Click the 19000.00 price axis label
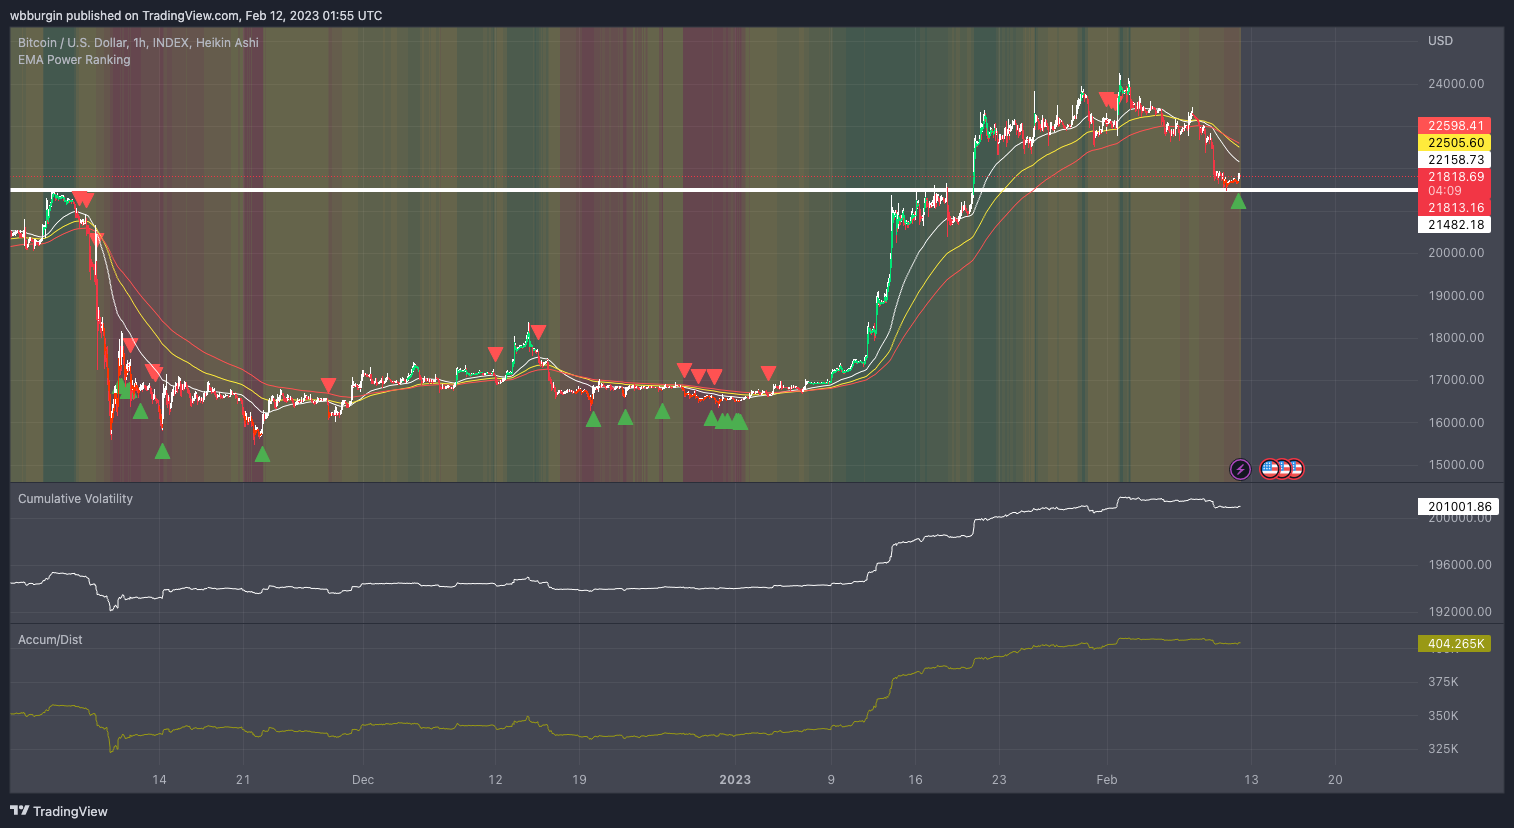 pyautogui.click(x=1456, y=296)
